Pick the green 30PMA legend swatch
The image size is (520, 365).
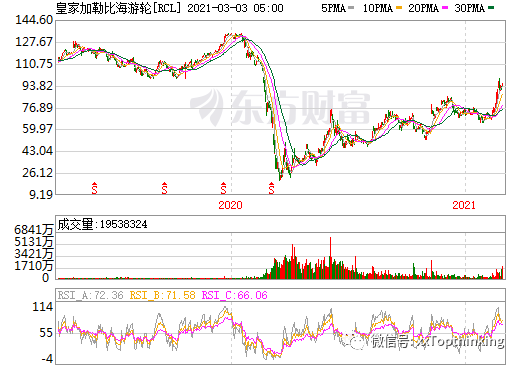tap(491, 8)
